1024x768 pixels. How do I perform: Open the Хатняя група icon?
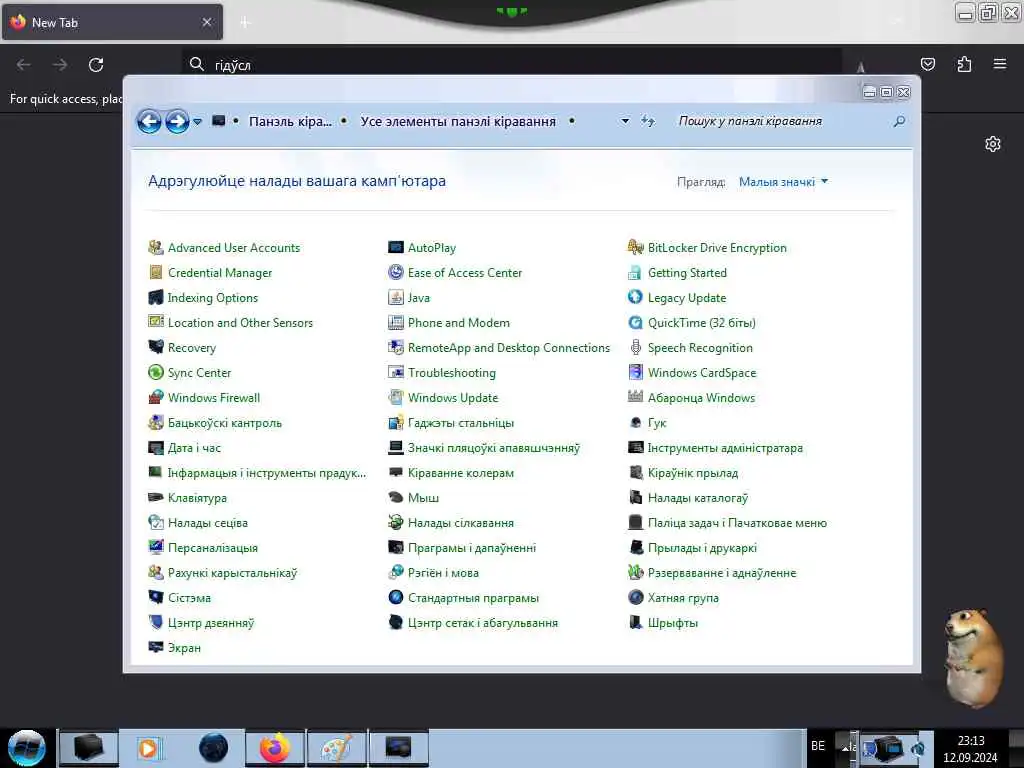[635, 598]
